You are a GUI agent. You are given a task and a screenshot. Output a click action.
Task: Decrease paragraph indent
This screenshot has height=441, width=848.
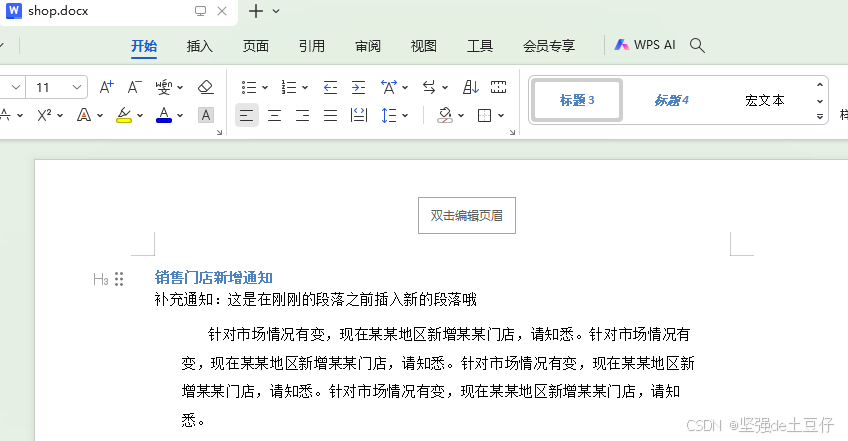click(330, 87)
